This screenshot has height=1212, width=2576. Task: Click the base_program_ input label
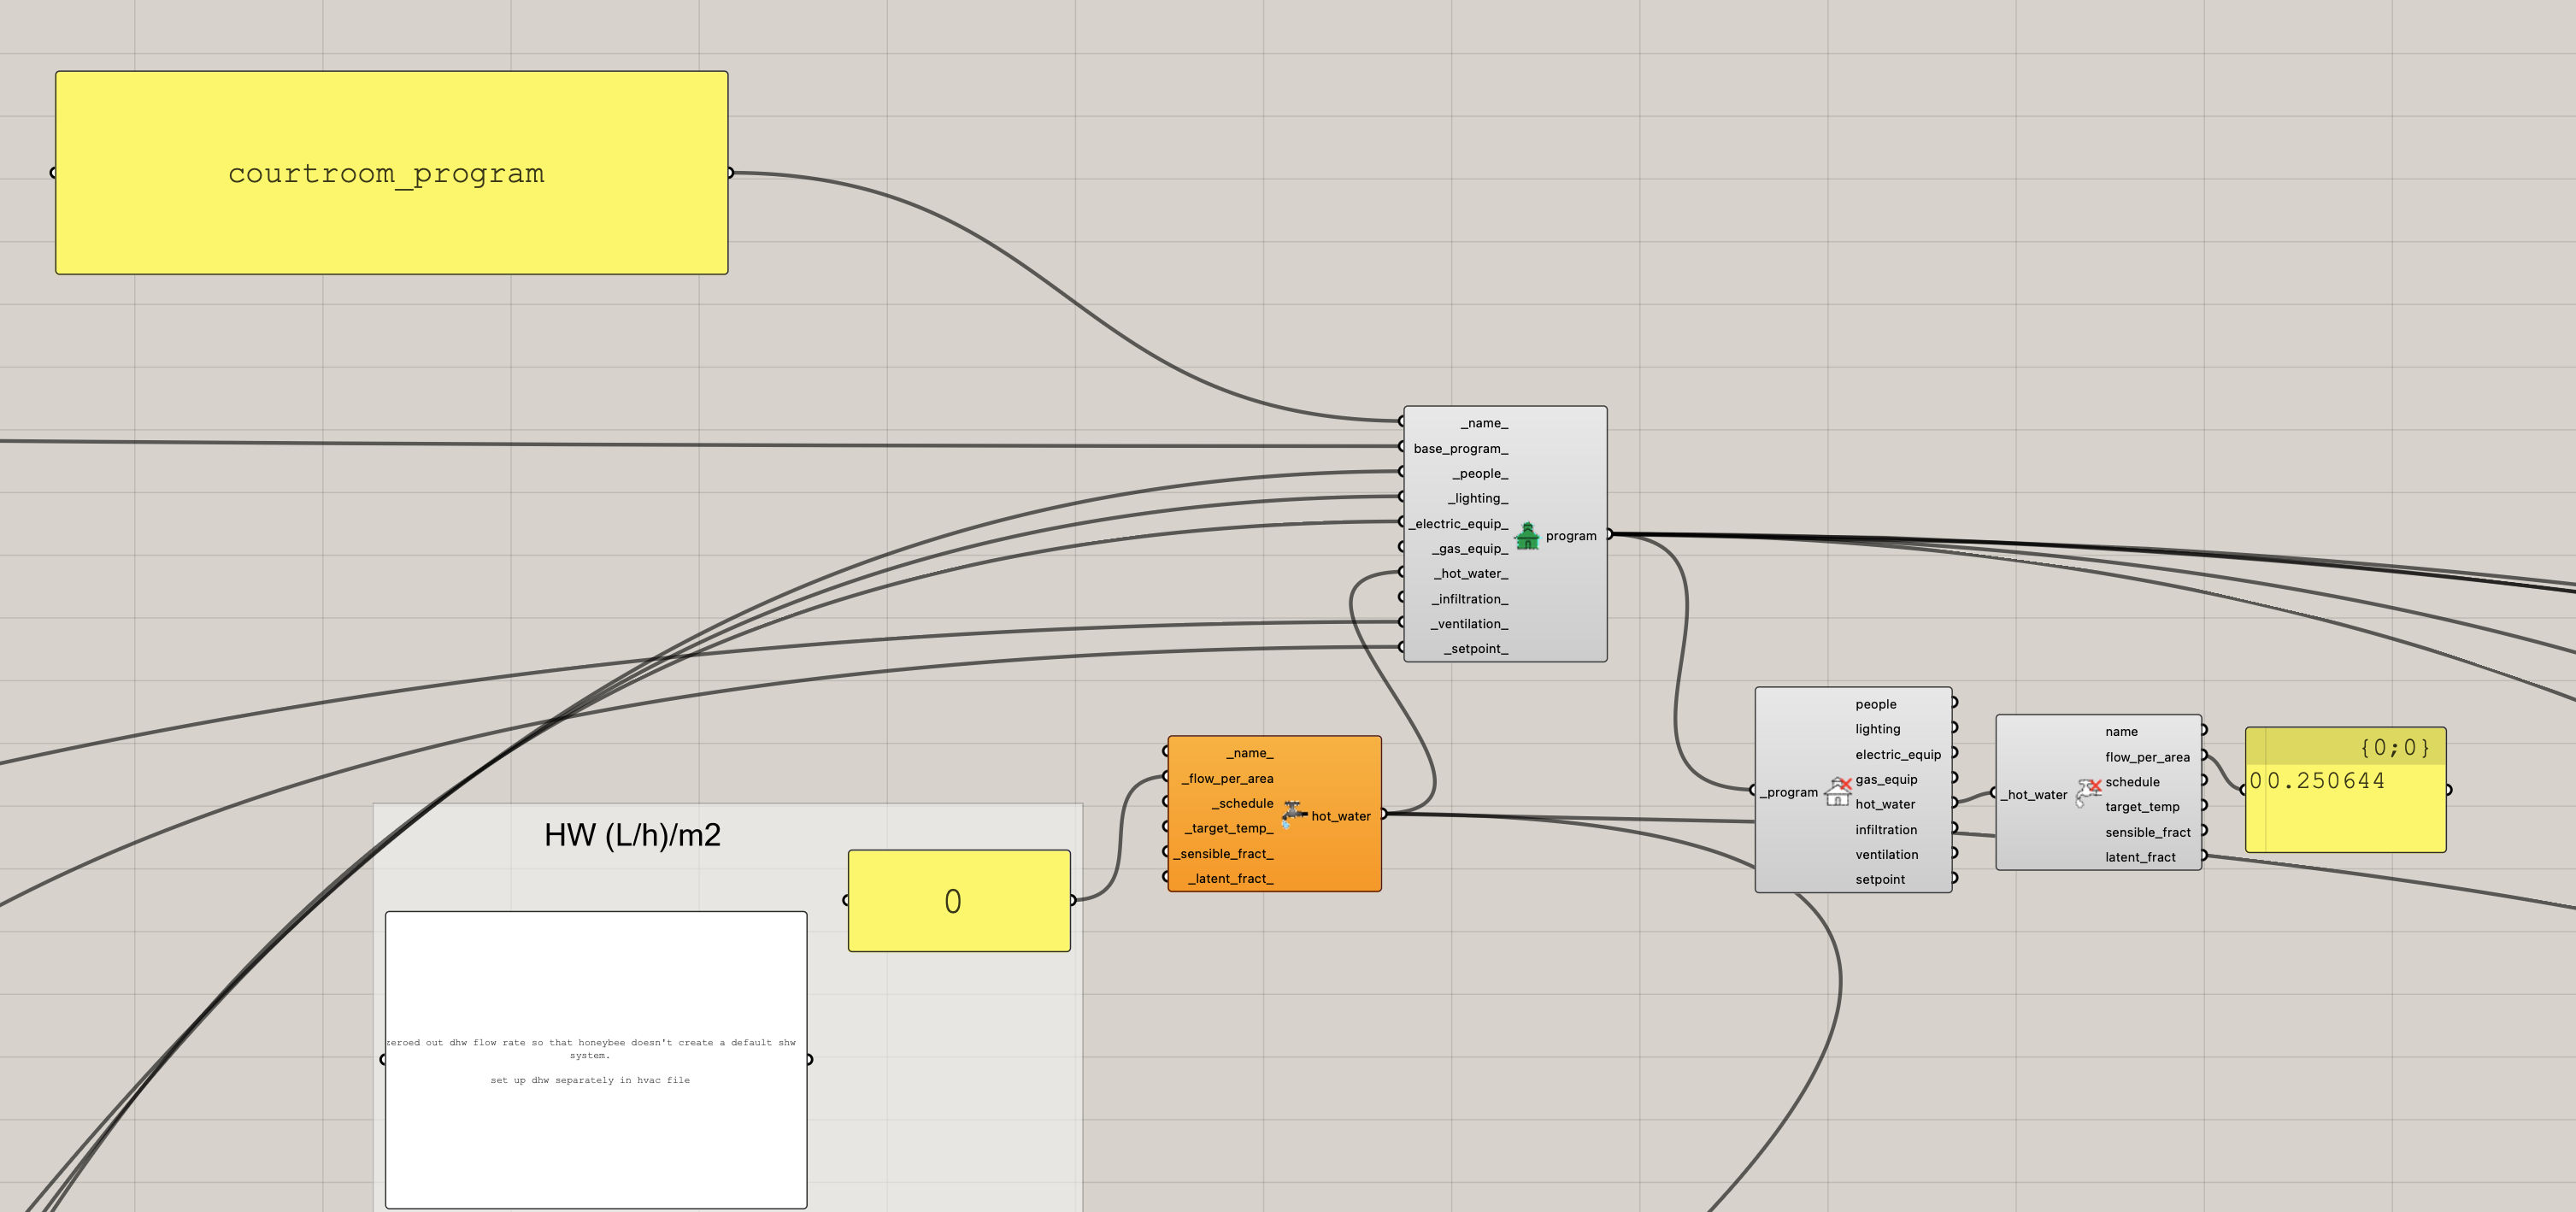(1459, 448)
